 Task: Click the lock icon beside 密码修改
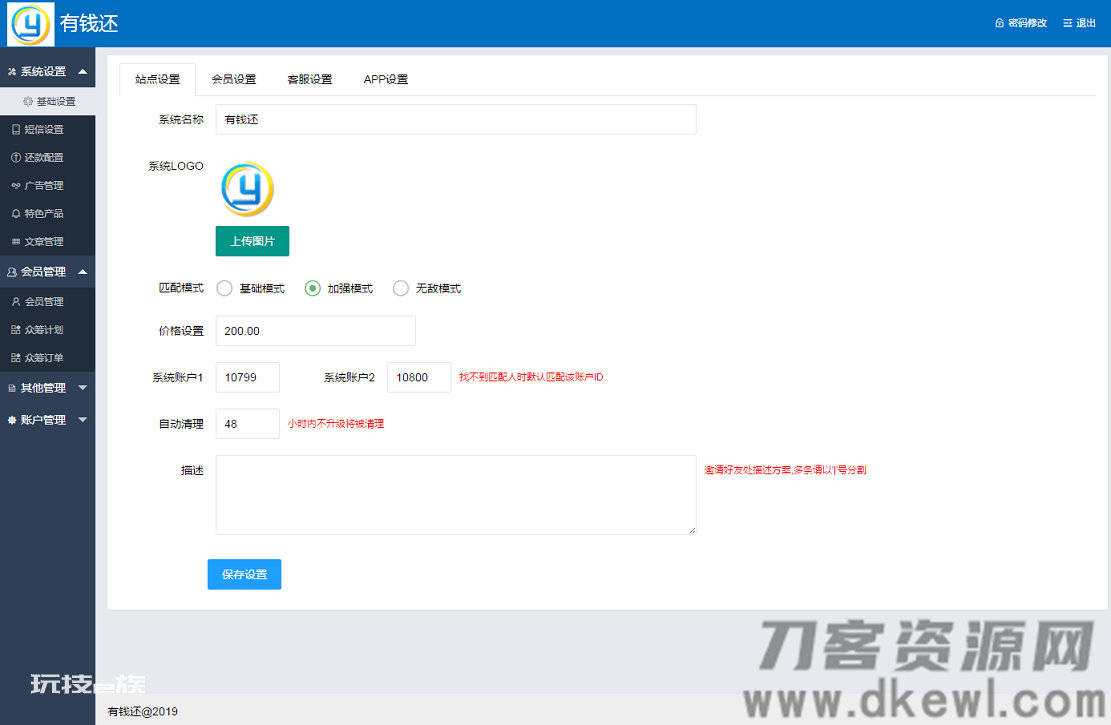(999, 23)
